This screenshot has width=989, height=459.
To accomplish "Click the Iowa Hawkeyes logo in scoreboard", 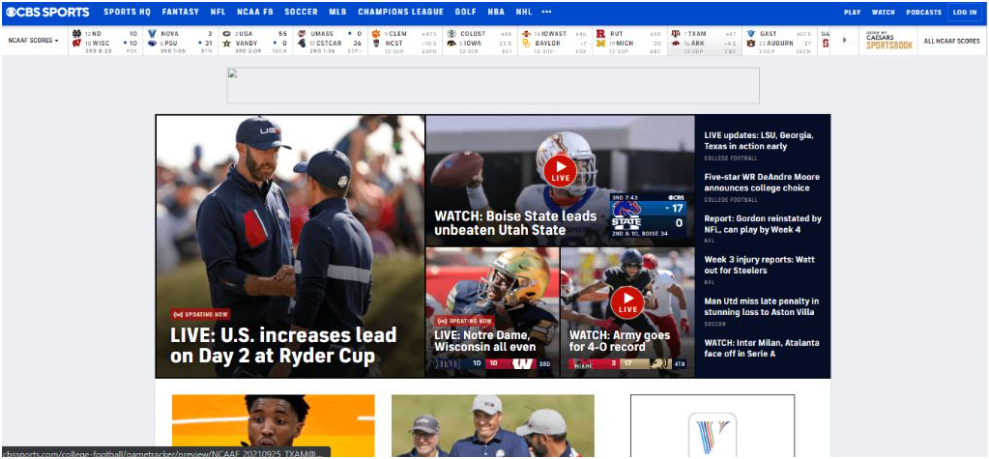I will click(451, 44).
